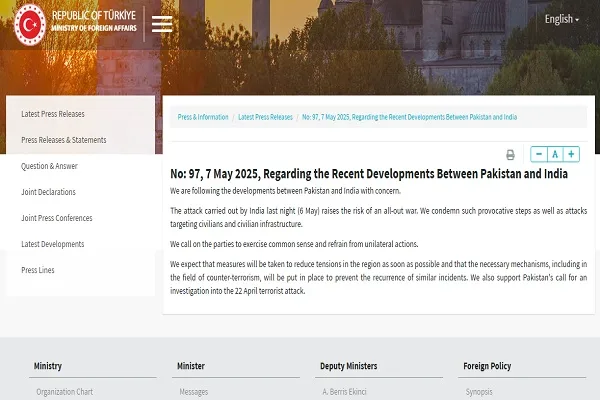The width and height of the screenshot is (600, 400).
Task: Click the sentence 'We call on the parties'
Action: pyautogui.click(x=294, y=244)
